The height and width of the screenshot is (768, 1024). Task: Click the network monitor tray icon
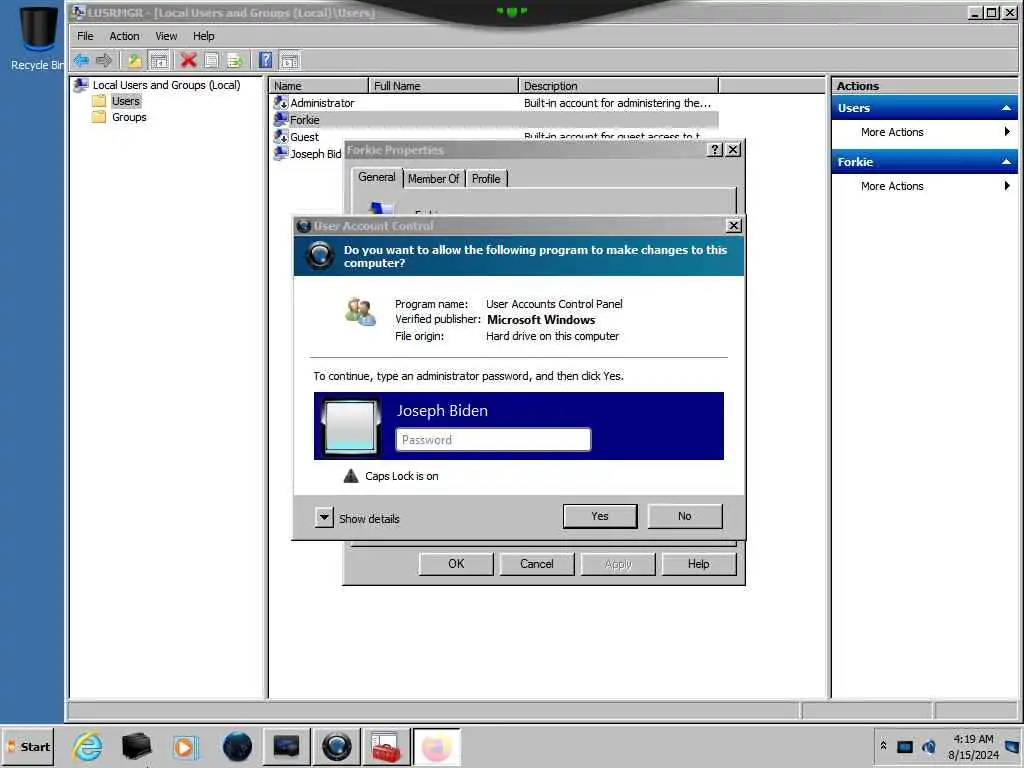tap(905, 746)
